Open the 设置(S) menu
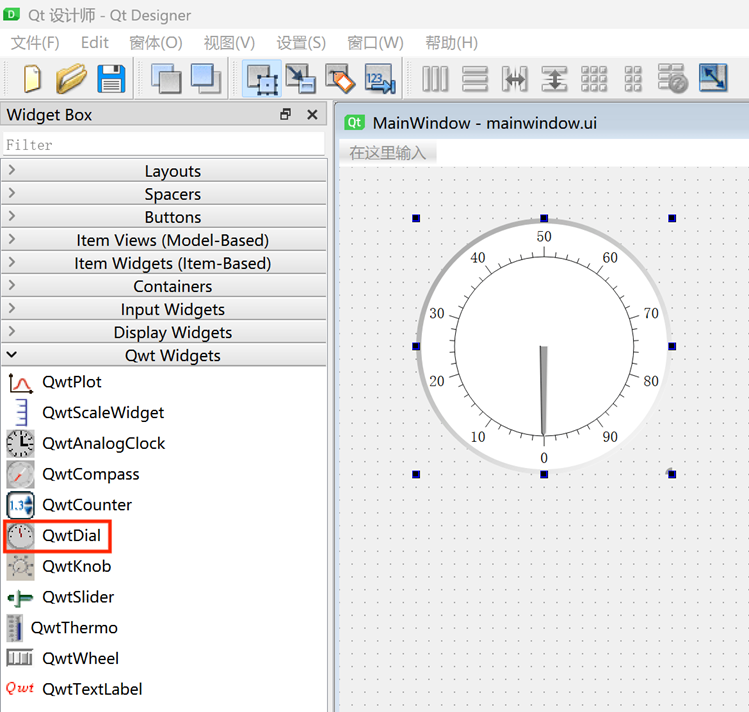The image size is (749, 712). (301, 43)
